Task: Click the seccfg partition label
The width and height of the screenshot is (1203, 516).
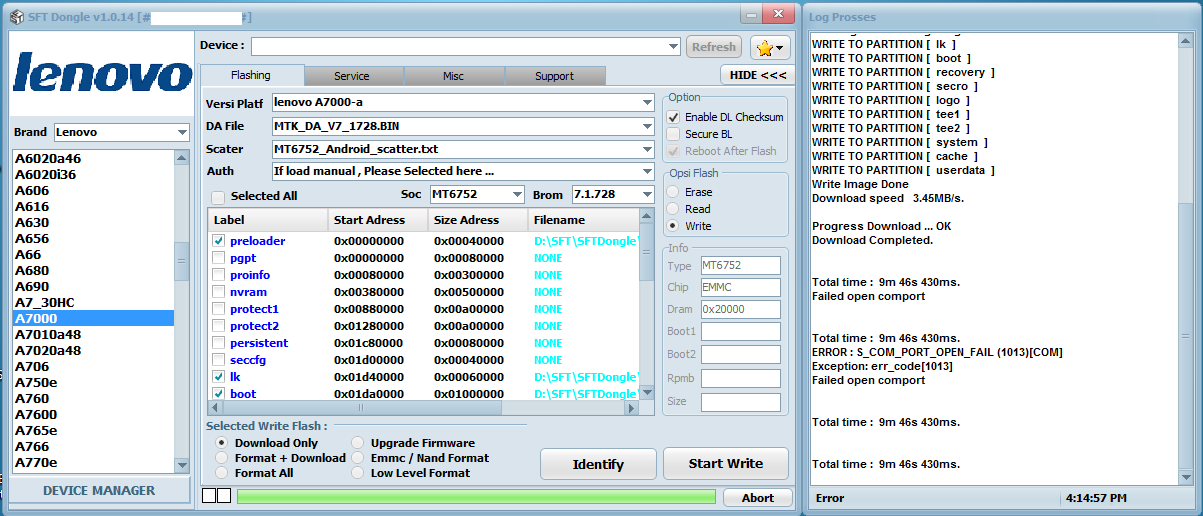Action: pyautogui.click(x=248, y=360)
